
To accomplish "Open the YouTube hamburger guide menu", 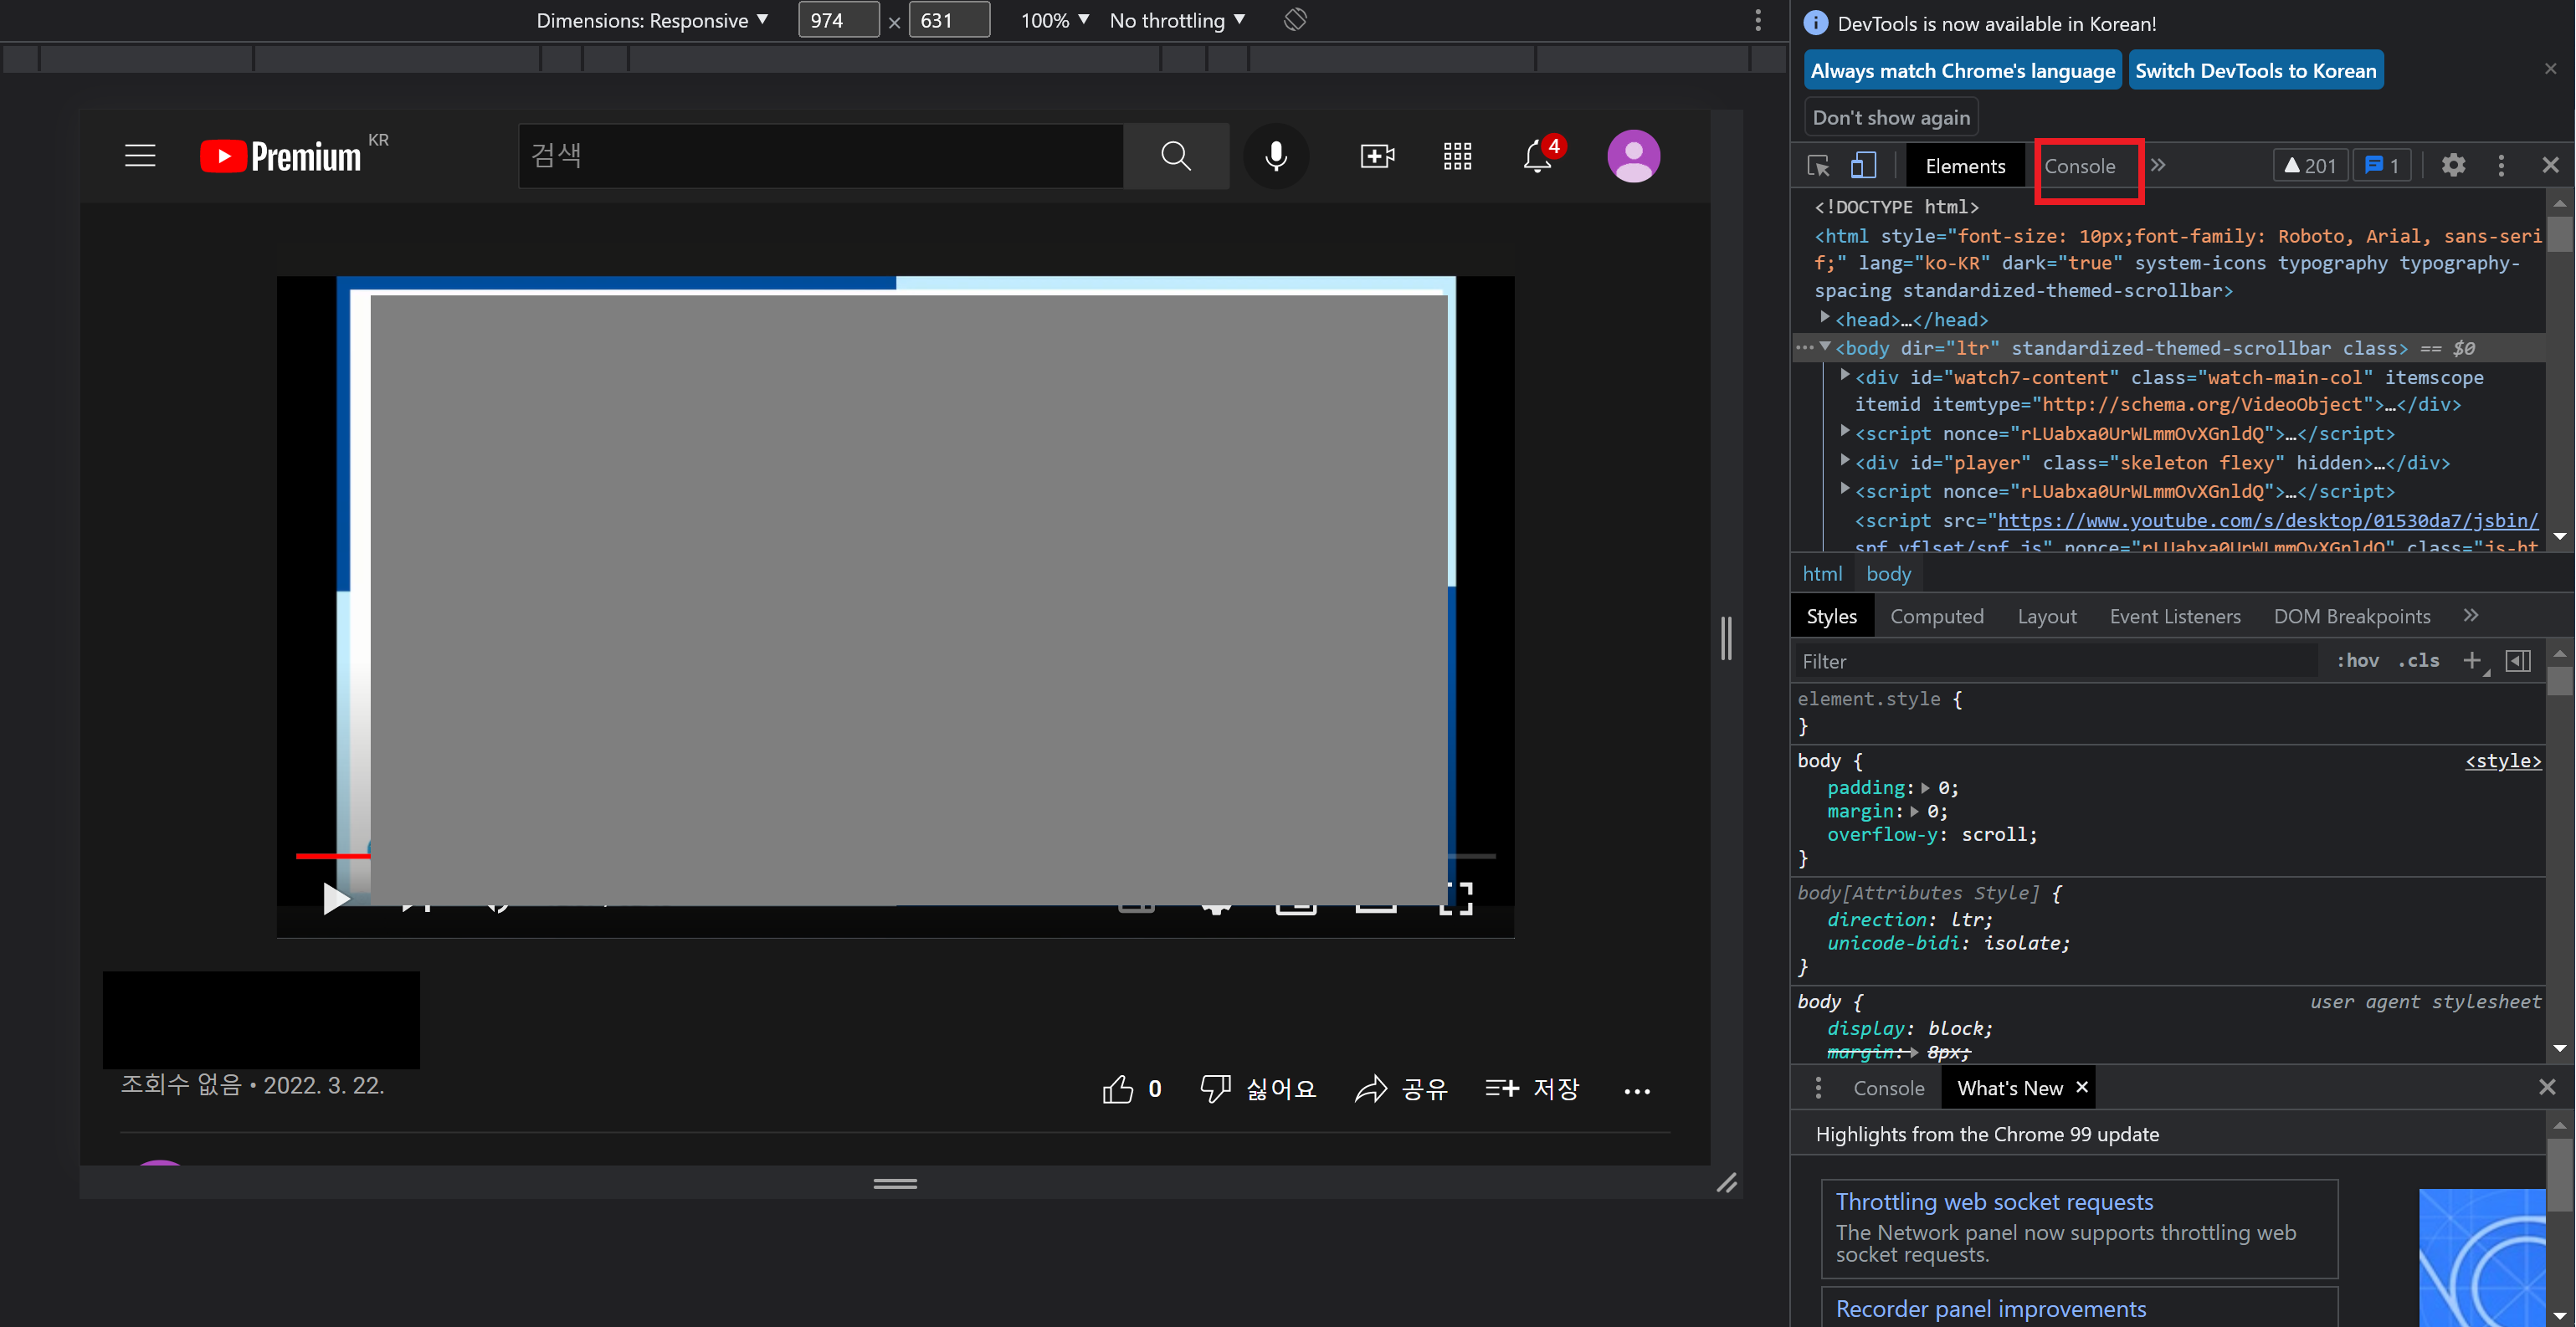I will pyautogui.click(x=140, y=156).
